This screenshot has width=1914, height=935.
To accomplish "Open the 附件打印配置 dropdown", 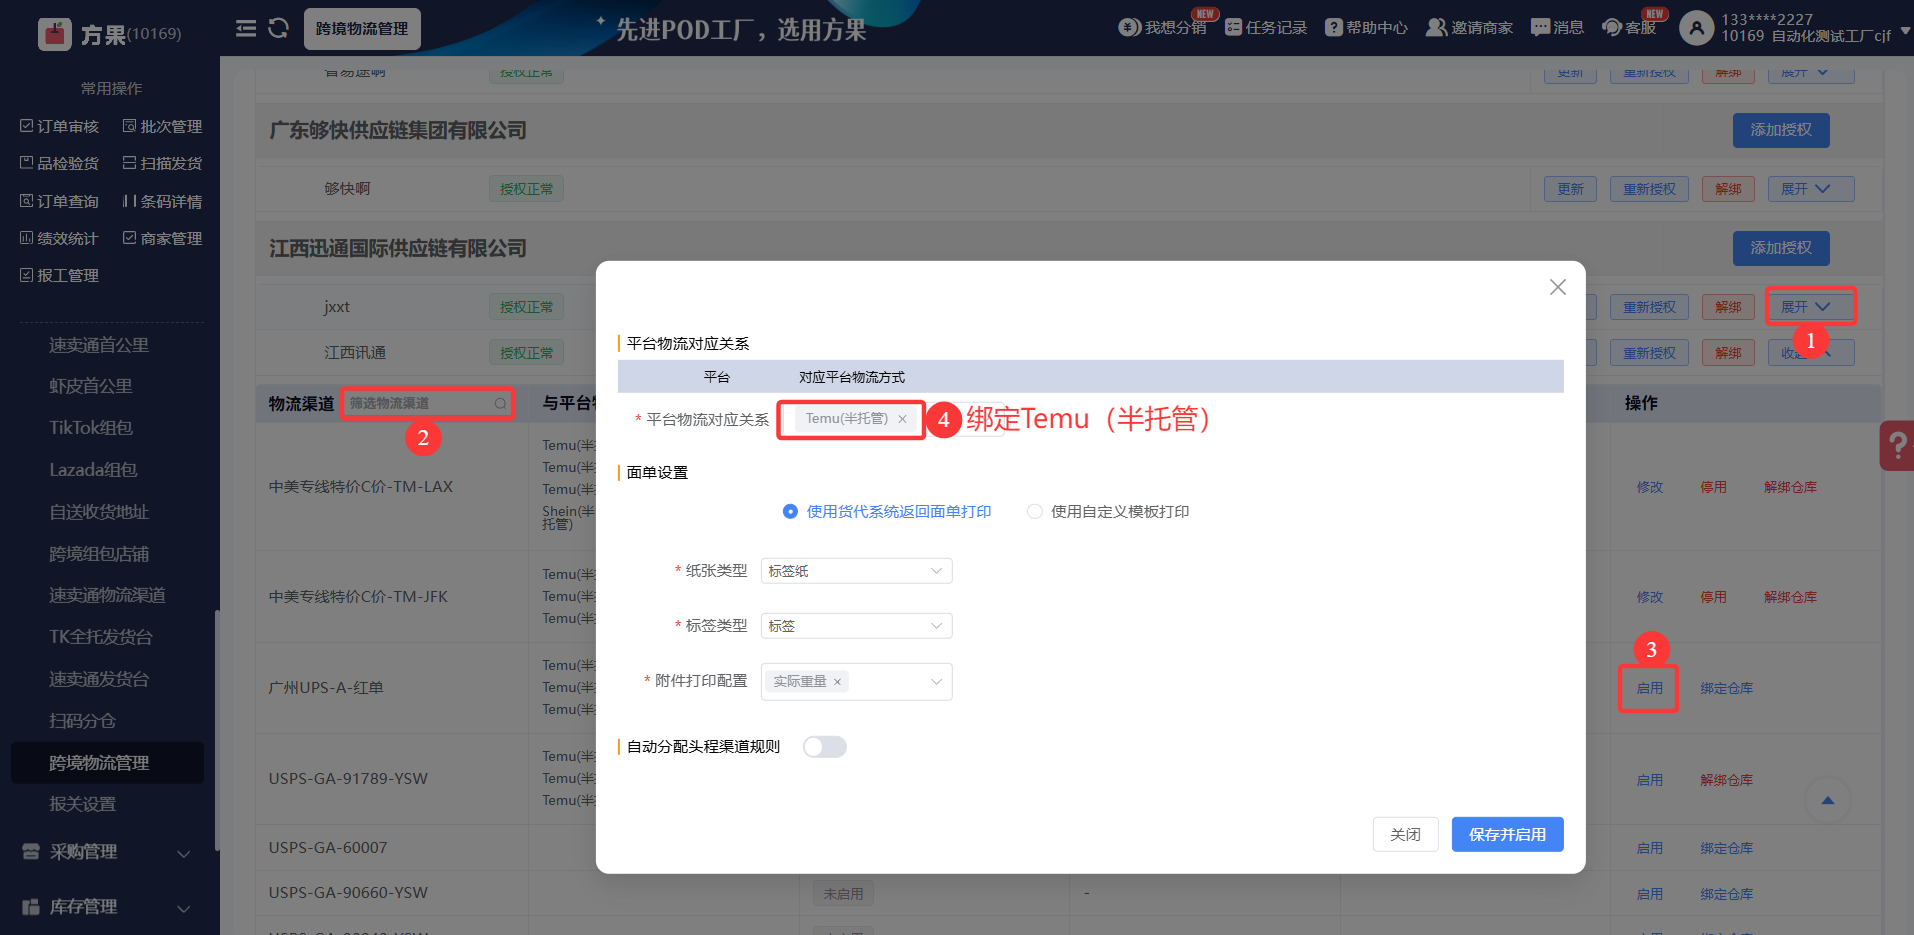I will coord(856,682).
